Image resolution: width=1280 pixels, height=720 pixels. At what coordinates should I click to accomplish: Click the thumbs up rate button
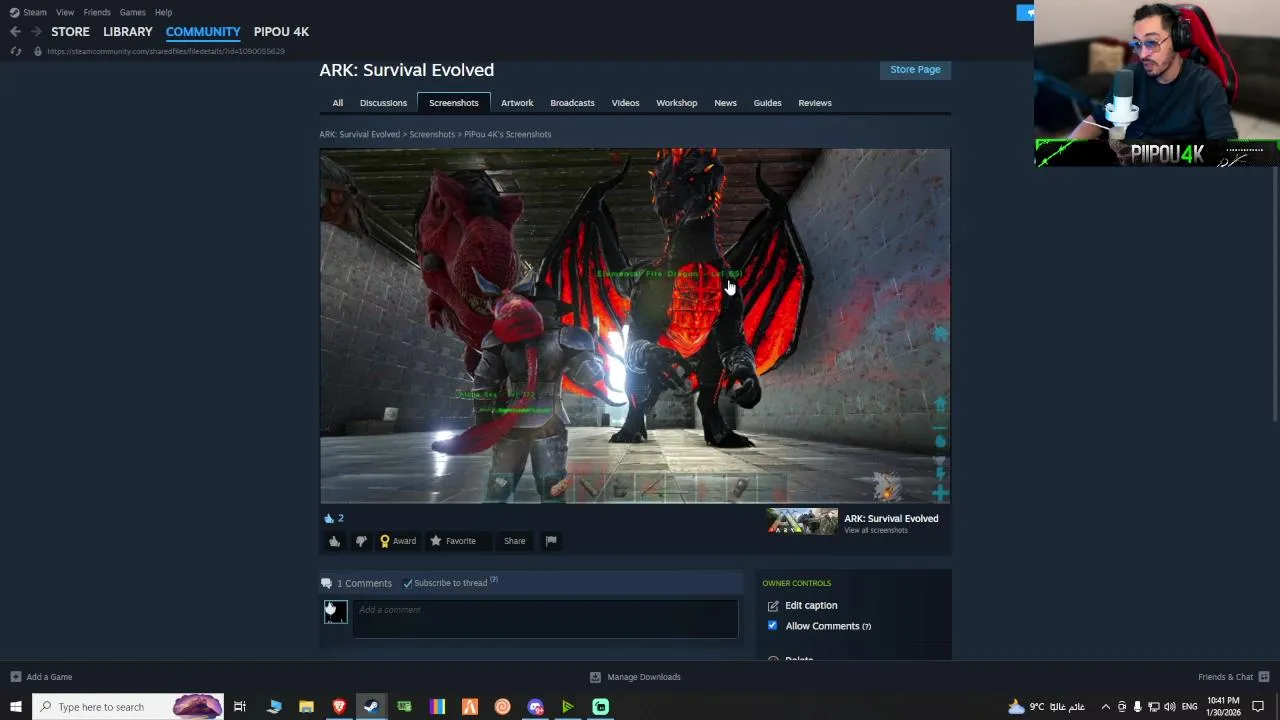click(335, 541)
